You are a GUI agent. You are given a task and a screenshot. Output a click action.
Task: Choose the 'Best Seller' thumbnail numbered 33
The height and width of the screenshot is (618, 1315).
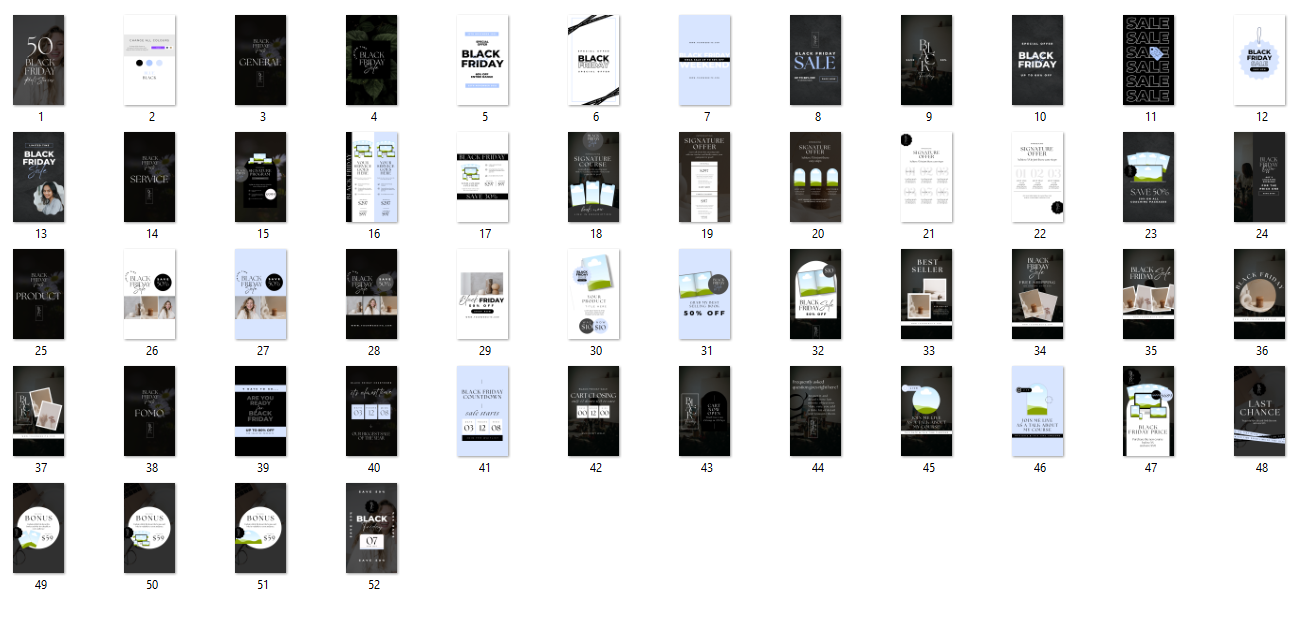click(x=926, y=294)
